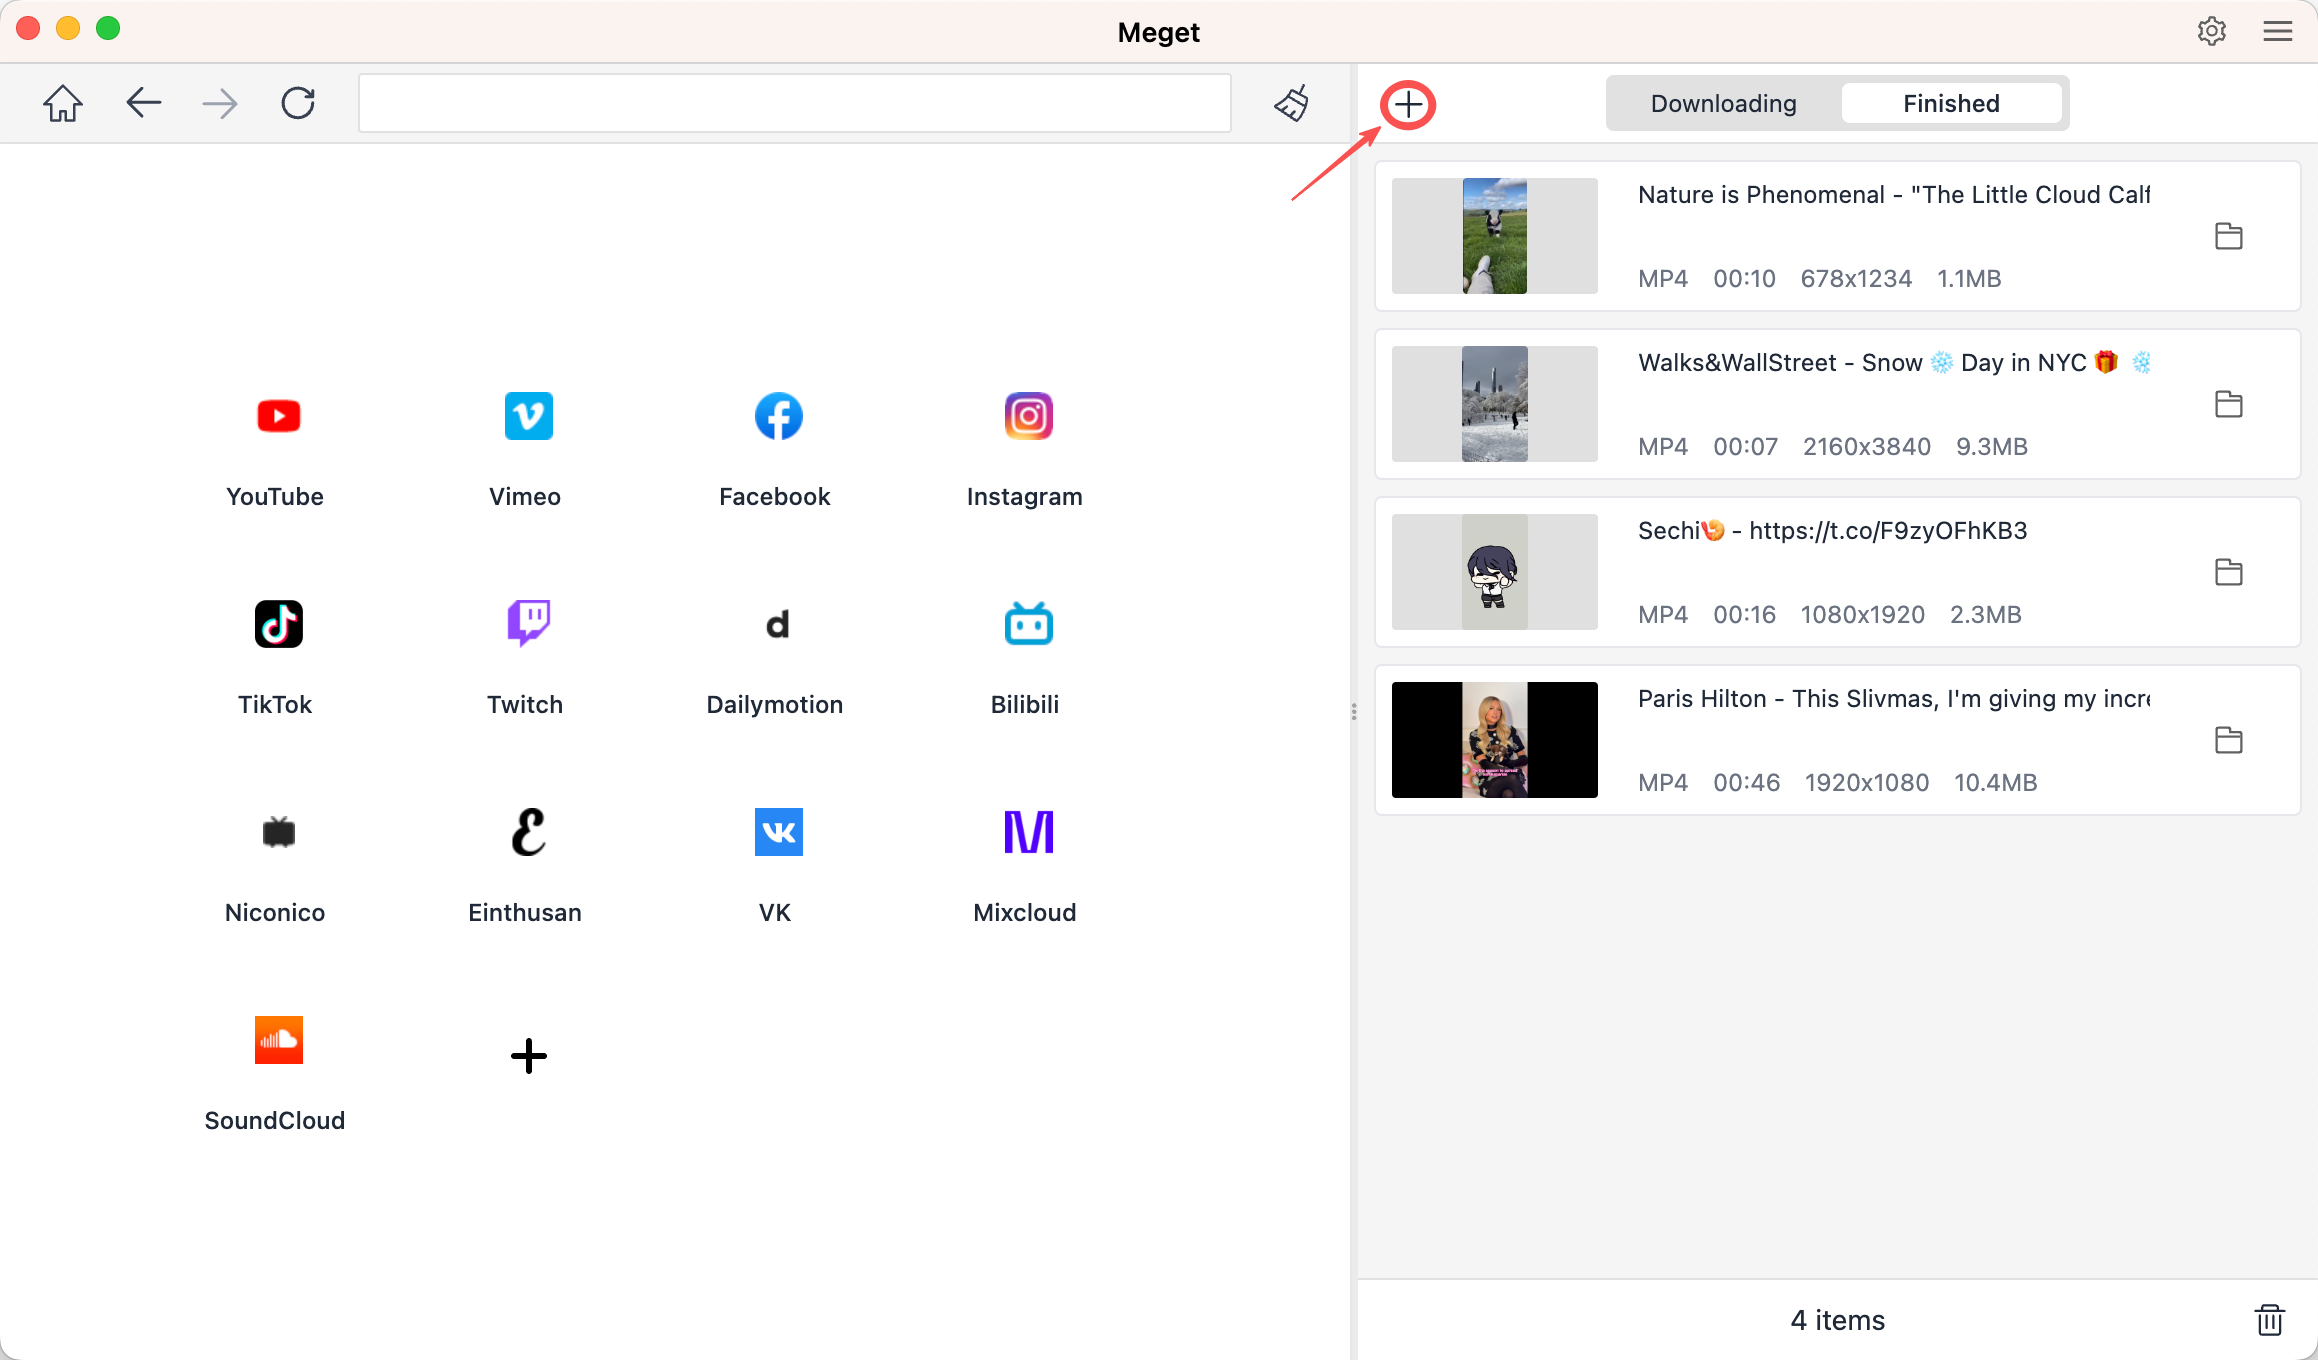Open the Bilibili shortcut
This screenshot has height=1360, width=2318.
(1024, 623)
